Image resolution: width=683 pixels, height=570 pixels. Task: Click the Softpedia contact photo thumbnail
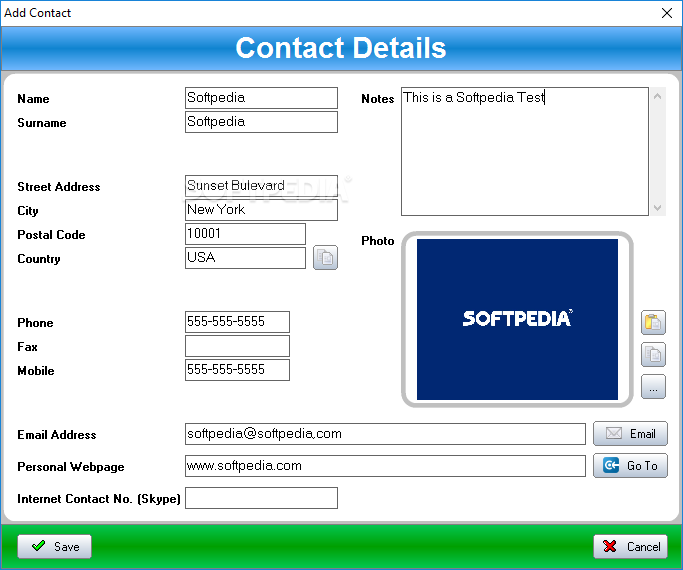point(517,319)
